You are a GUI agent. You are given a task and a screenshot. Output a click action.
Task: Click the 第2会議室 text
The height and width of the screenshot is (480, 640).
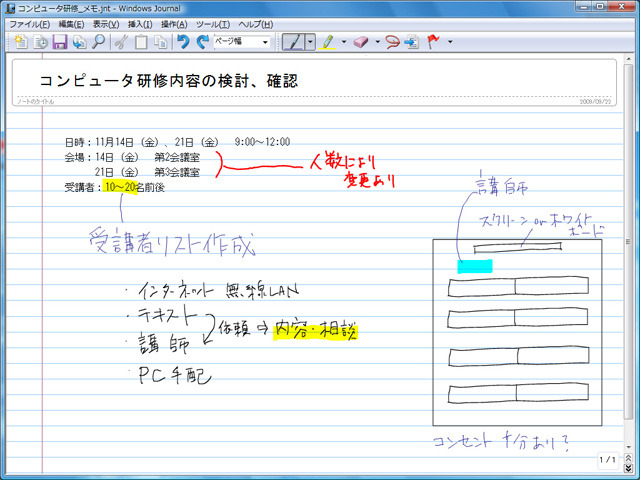[177, 157]
